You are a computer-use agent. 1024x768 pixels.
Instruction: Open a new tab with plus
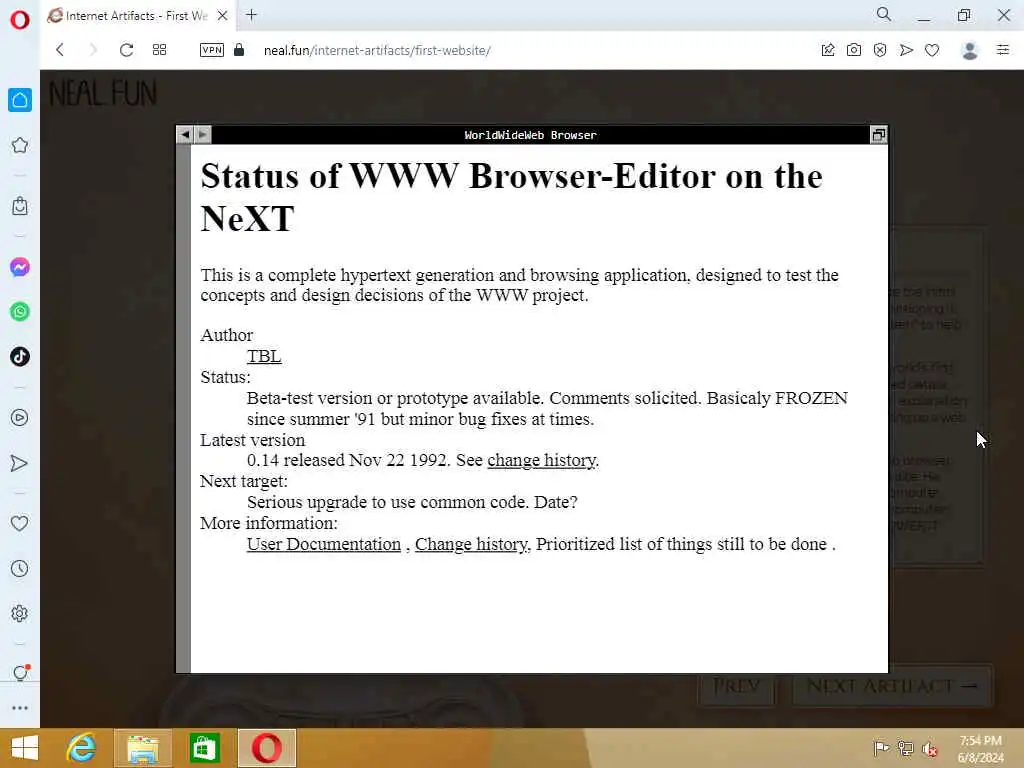[x=251, y=14]
